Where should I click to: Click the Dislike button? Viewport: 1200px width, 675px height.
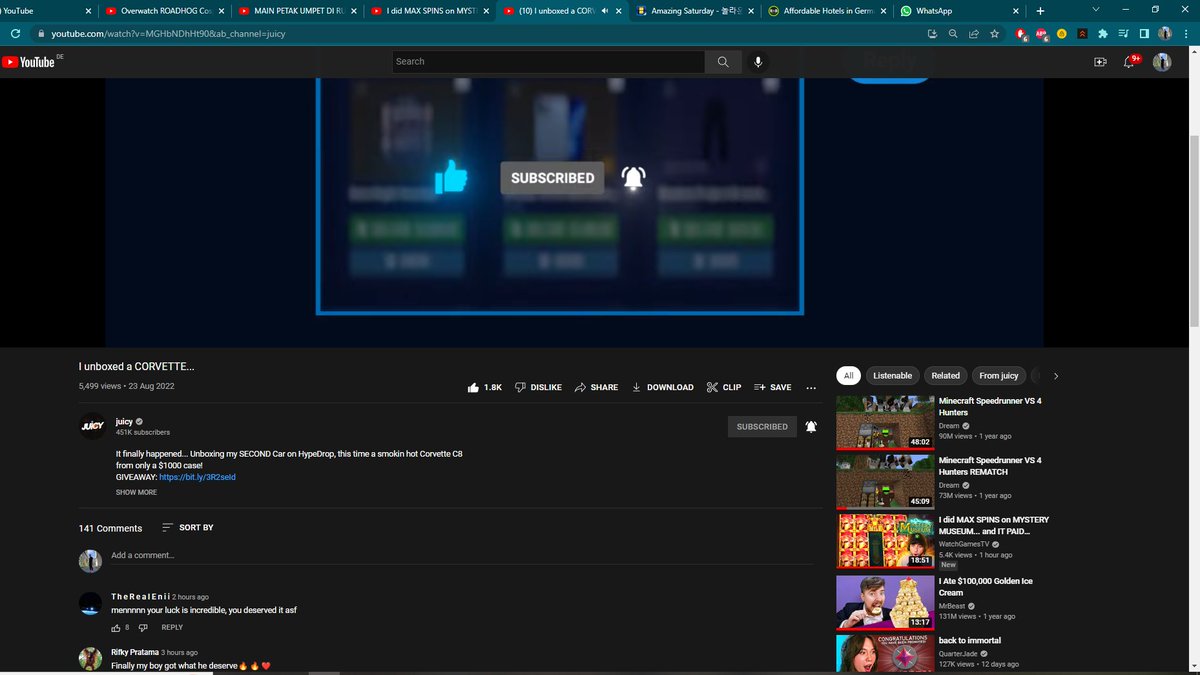pyautogui.click(x=538, y=387)
